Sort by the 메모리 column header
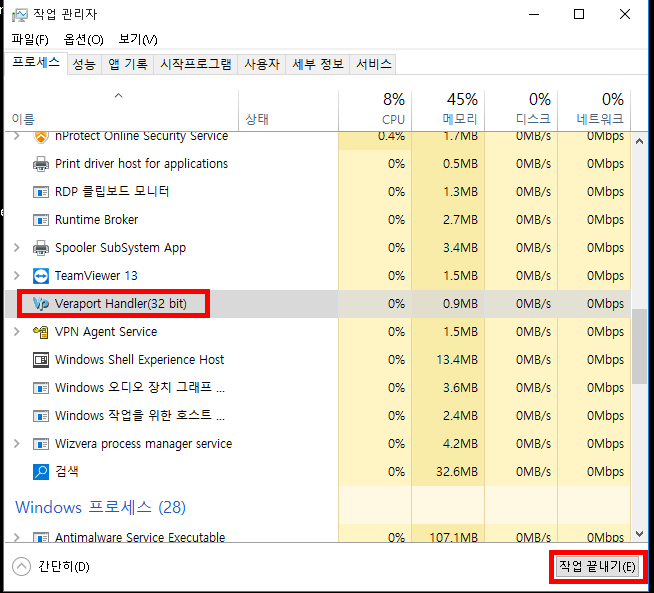654x593 pixels. click(x=448, y=111)
